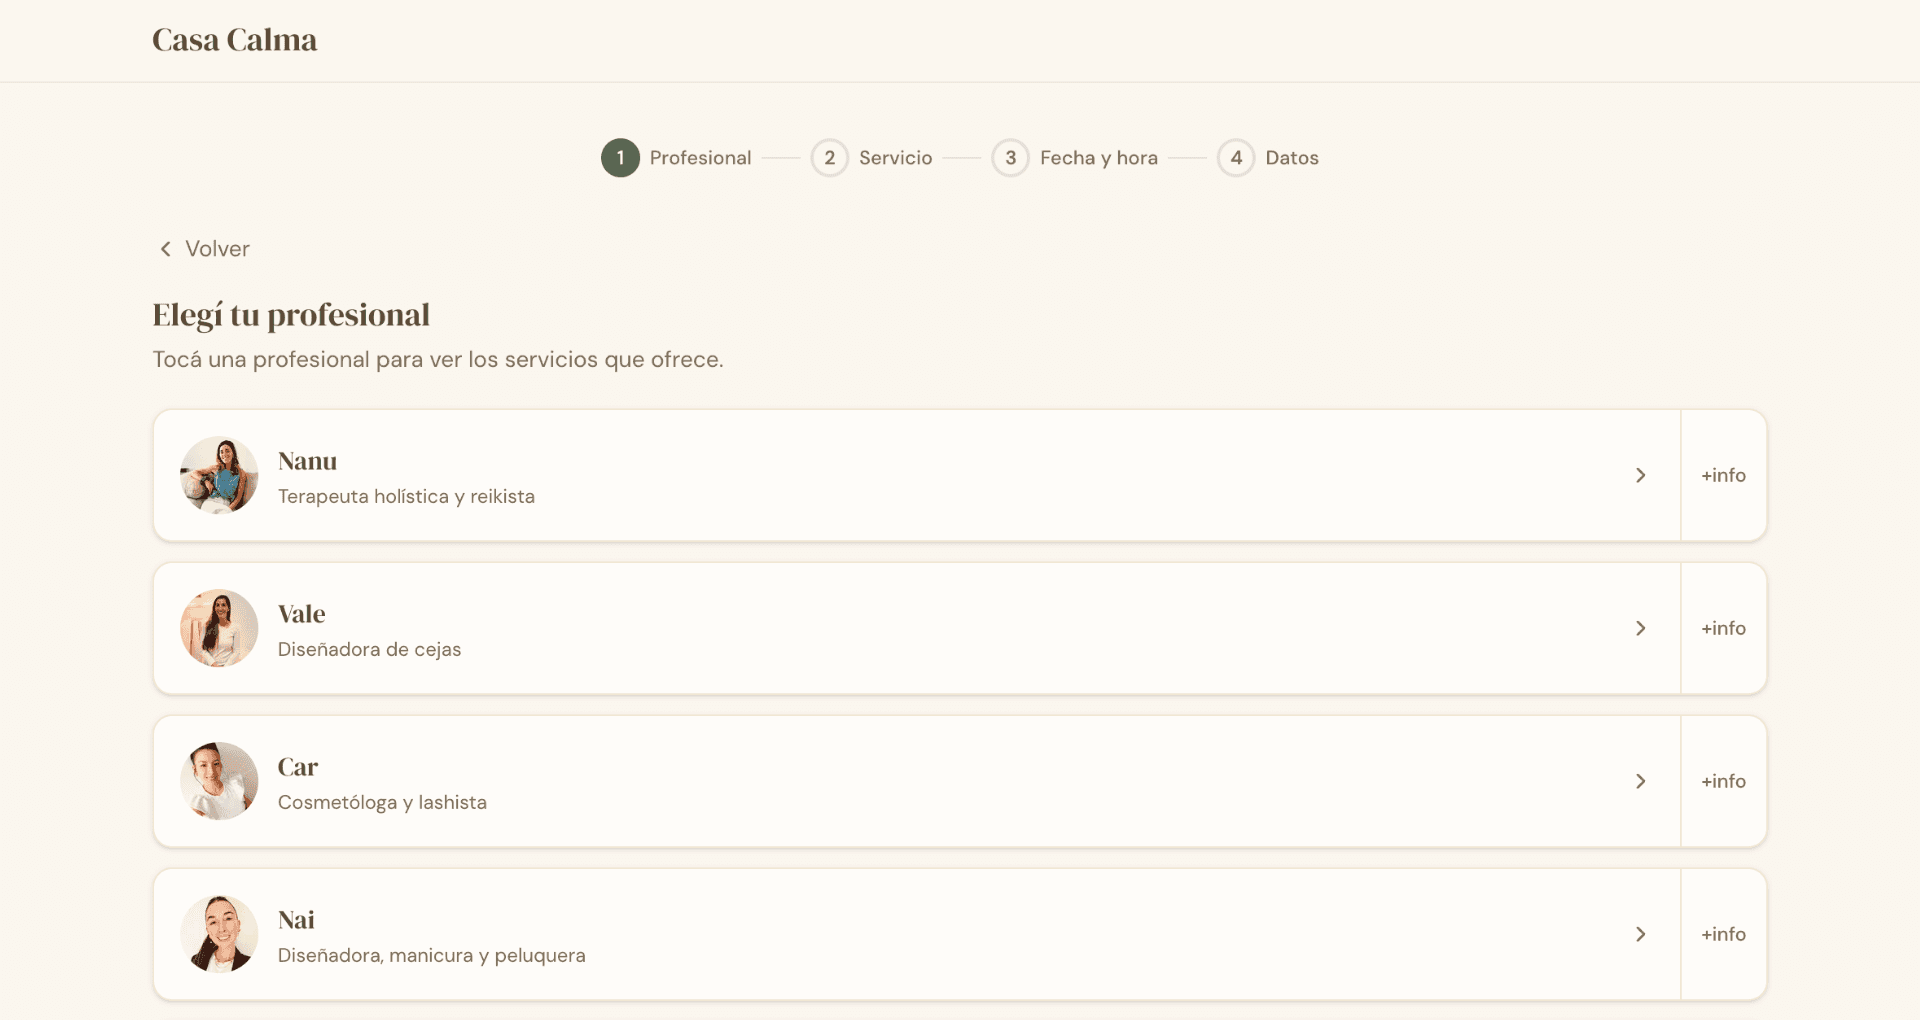1920x1020 pixels.
Task: Click the Profesional step label
Action: pyautogui.click(x=700, y=158)
